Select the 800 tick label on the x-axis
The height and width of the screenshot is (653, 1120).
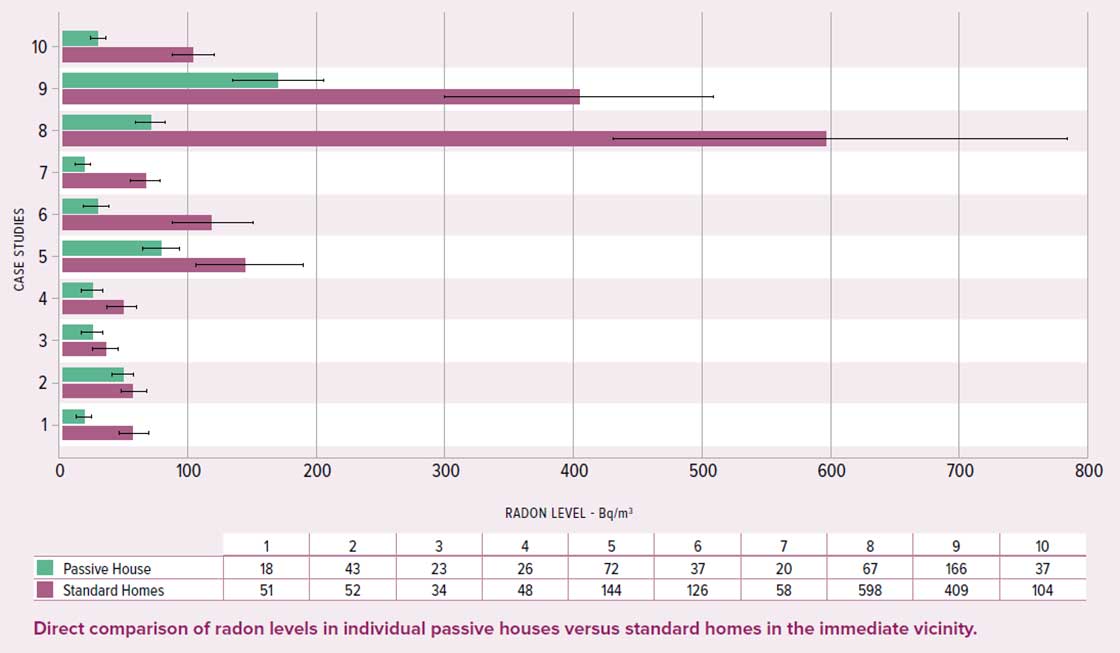coord(1087,468)
